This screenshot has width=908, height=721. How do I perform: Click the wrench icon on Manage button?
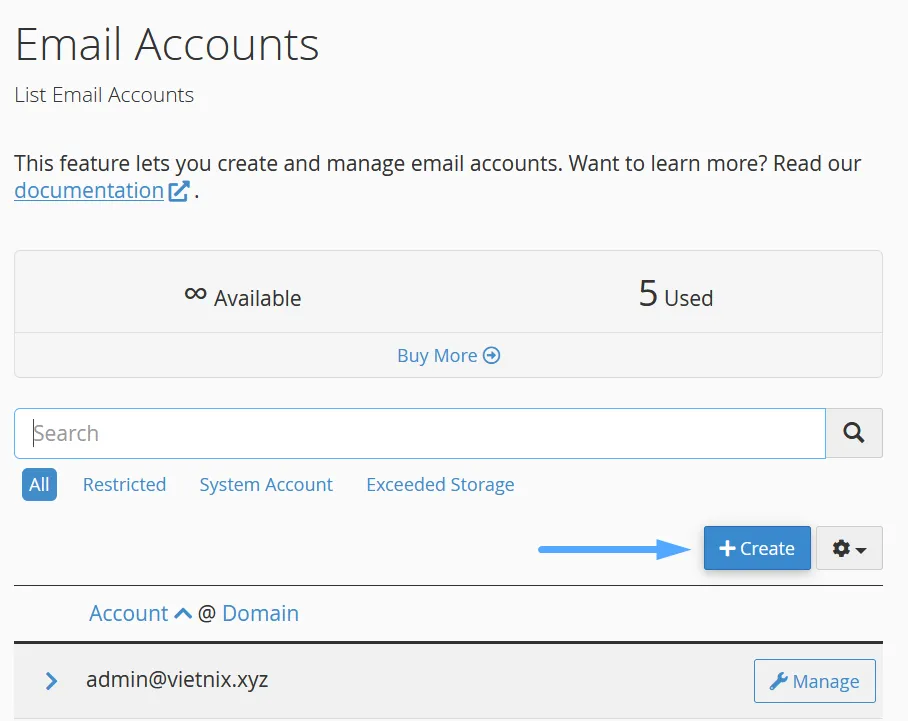coord(778,681)
